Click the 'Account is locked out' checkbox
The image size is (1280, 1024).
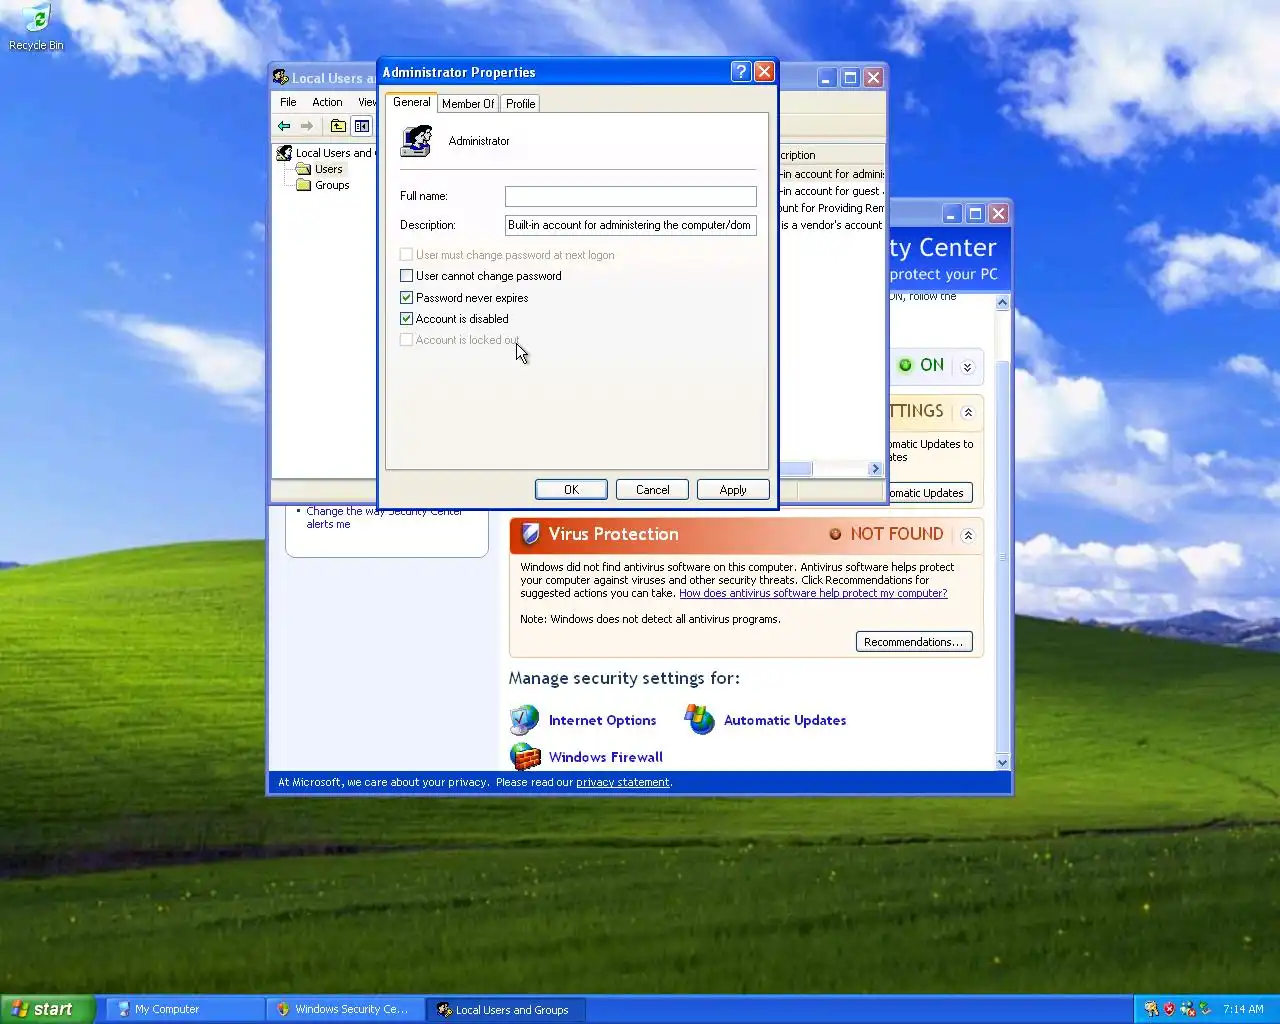(406, 340)
